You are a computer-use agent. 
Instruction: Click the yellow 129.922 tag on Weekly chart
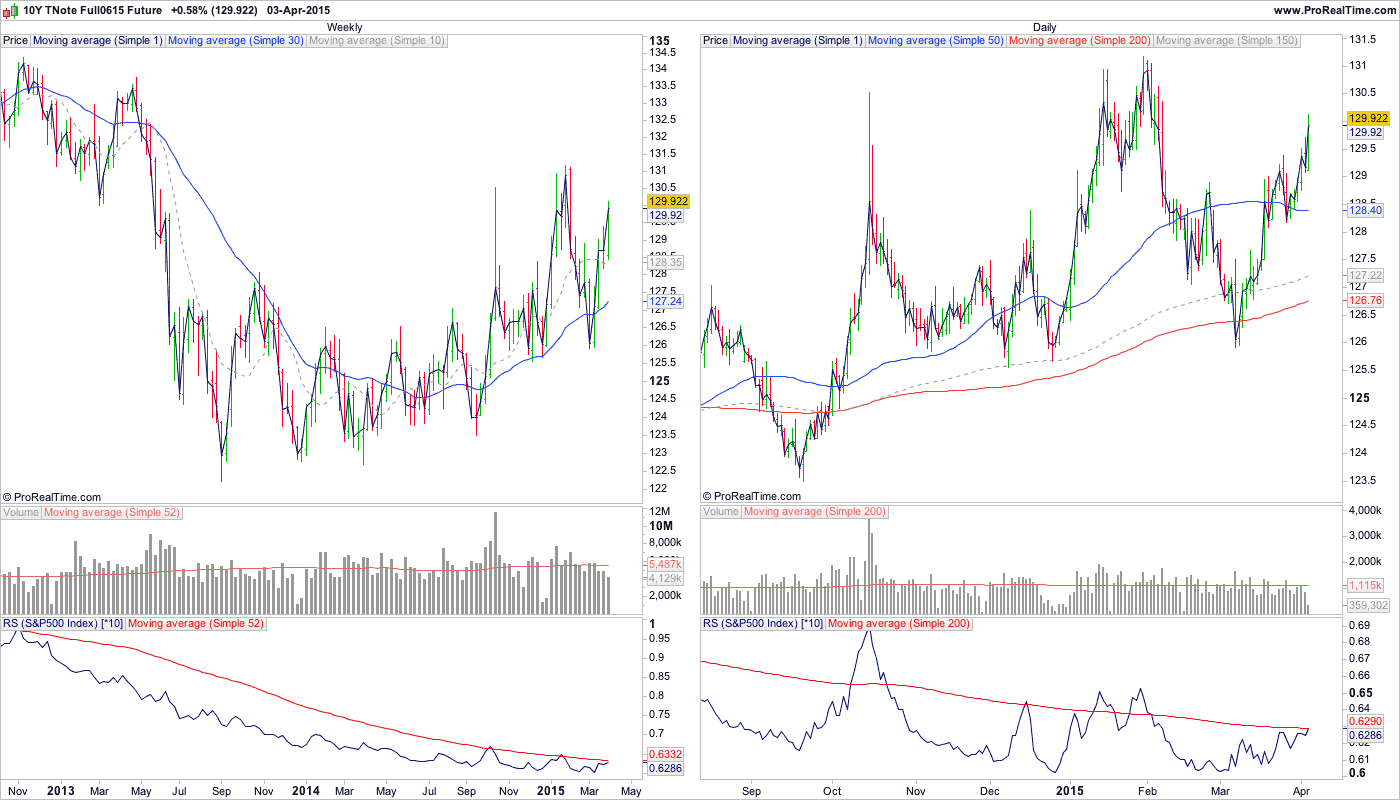(669, 201)
